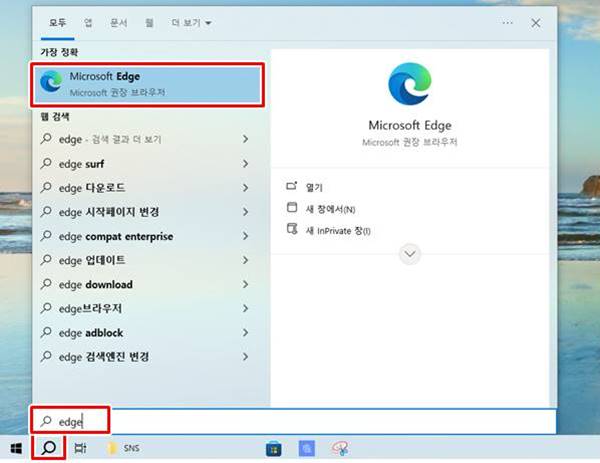Click the Edge icon in best match row
Screen dimensions: 600x463
pyautogui.click(x=51, y=82)
